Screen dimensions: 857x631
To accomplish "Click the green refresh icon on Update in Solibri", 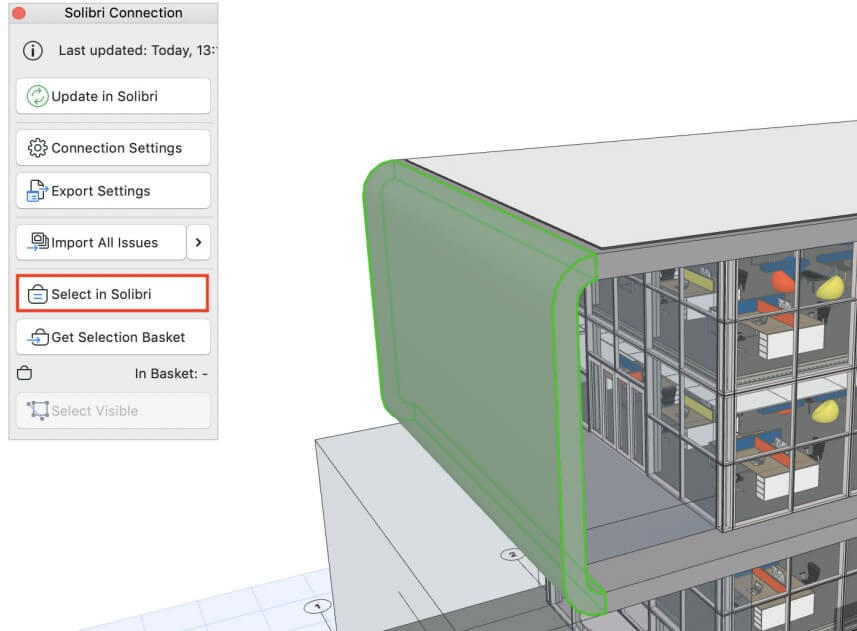I will (38, 96).
